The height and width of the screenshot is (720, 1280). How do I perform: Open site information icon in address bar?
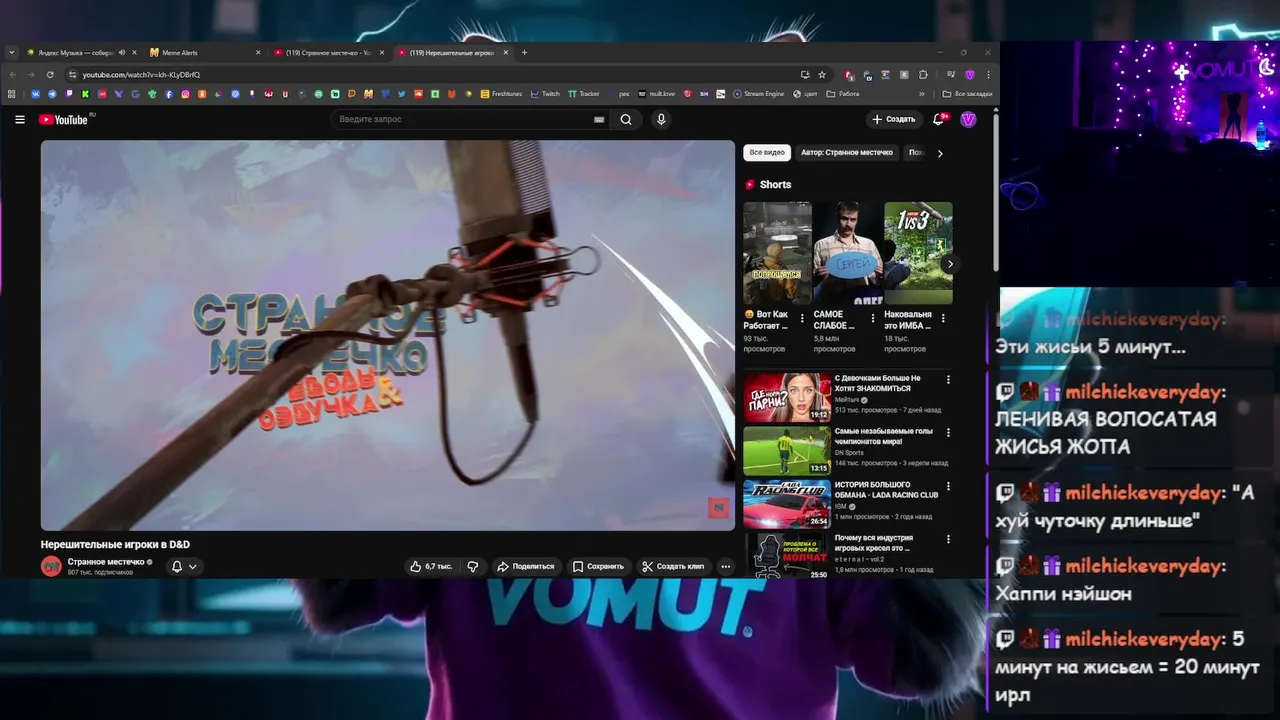click(x=72, y=75)
